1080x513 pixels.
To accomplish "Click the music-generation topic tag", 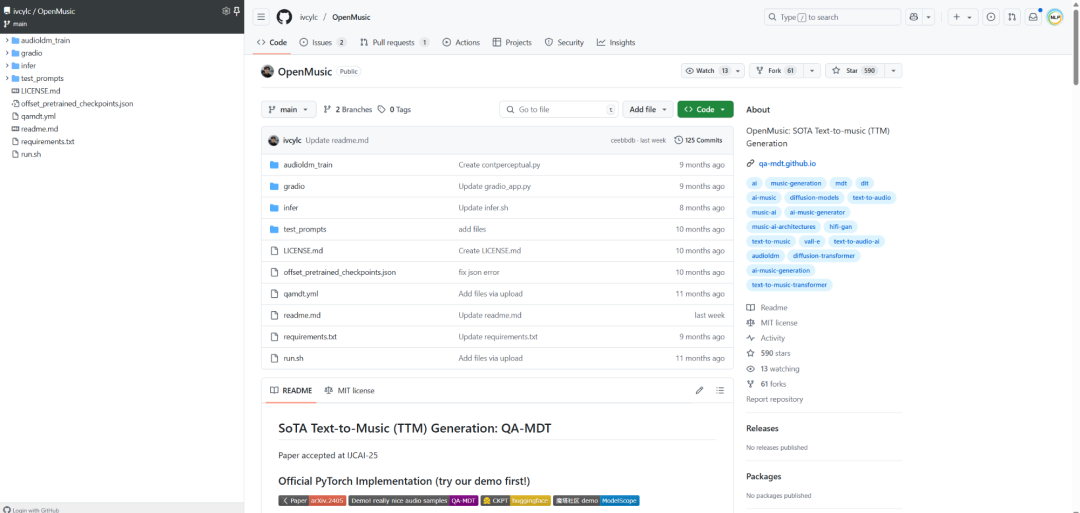I will point(796,183).
